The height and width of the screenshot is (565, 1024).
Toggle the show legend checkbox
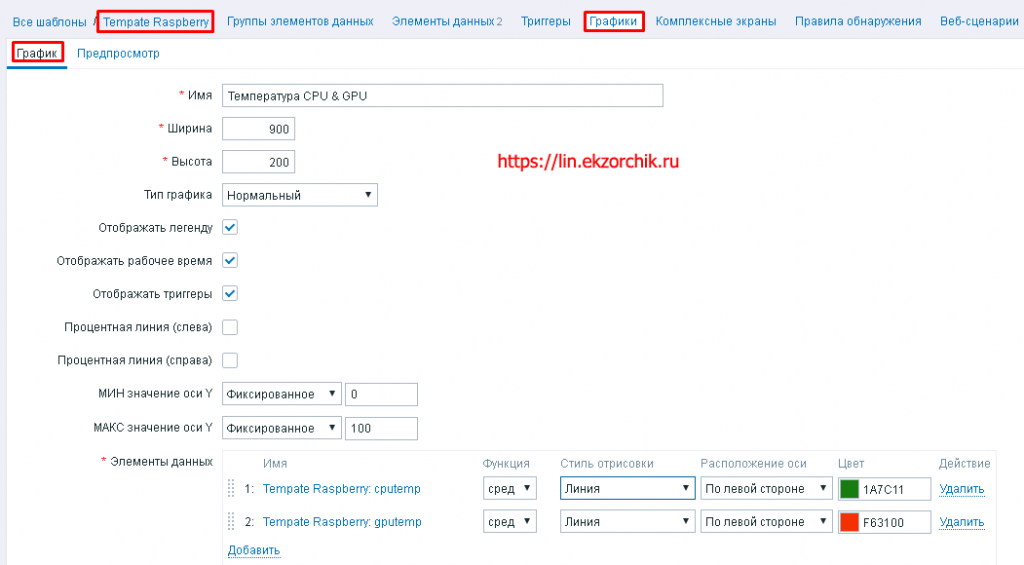230,227
